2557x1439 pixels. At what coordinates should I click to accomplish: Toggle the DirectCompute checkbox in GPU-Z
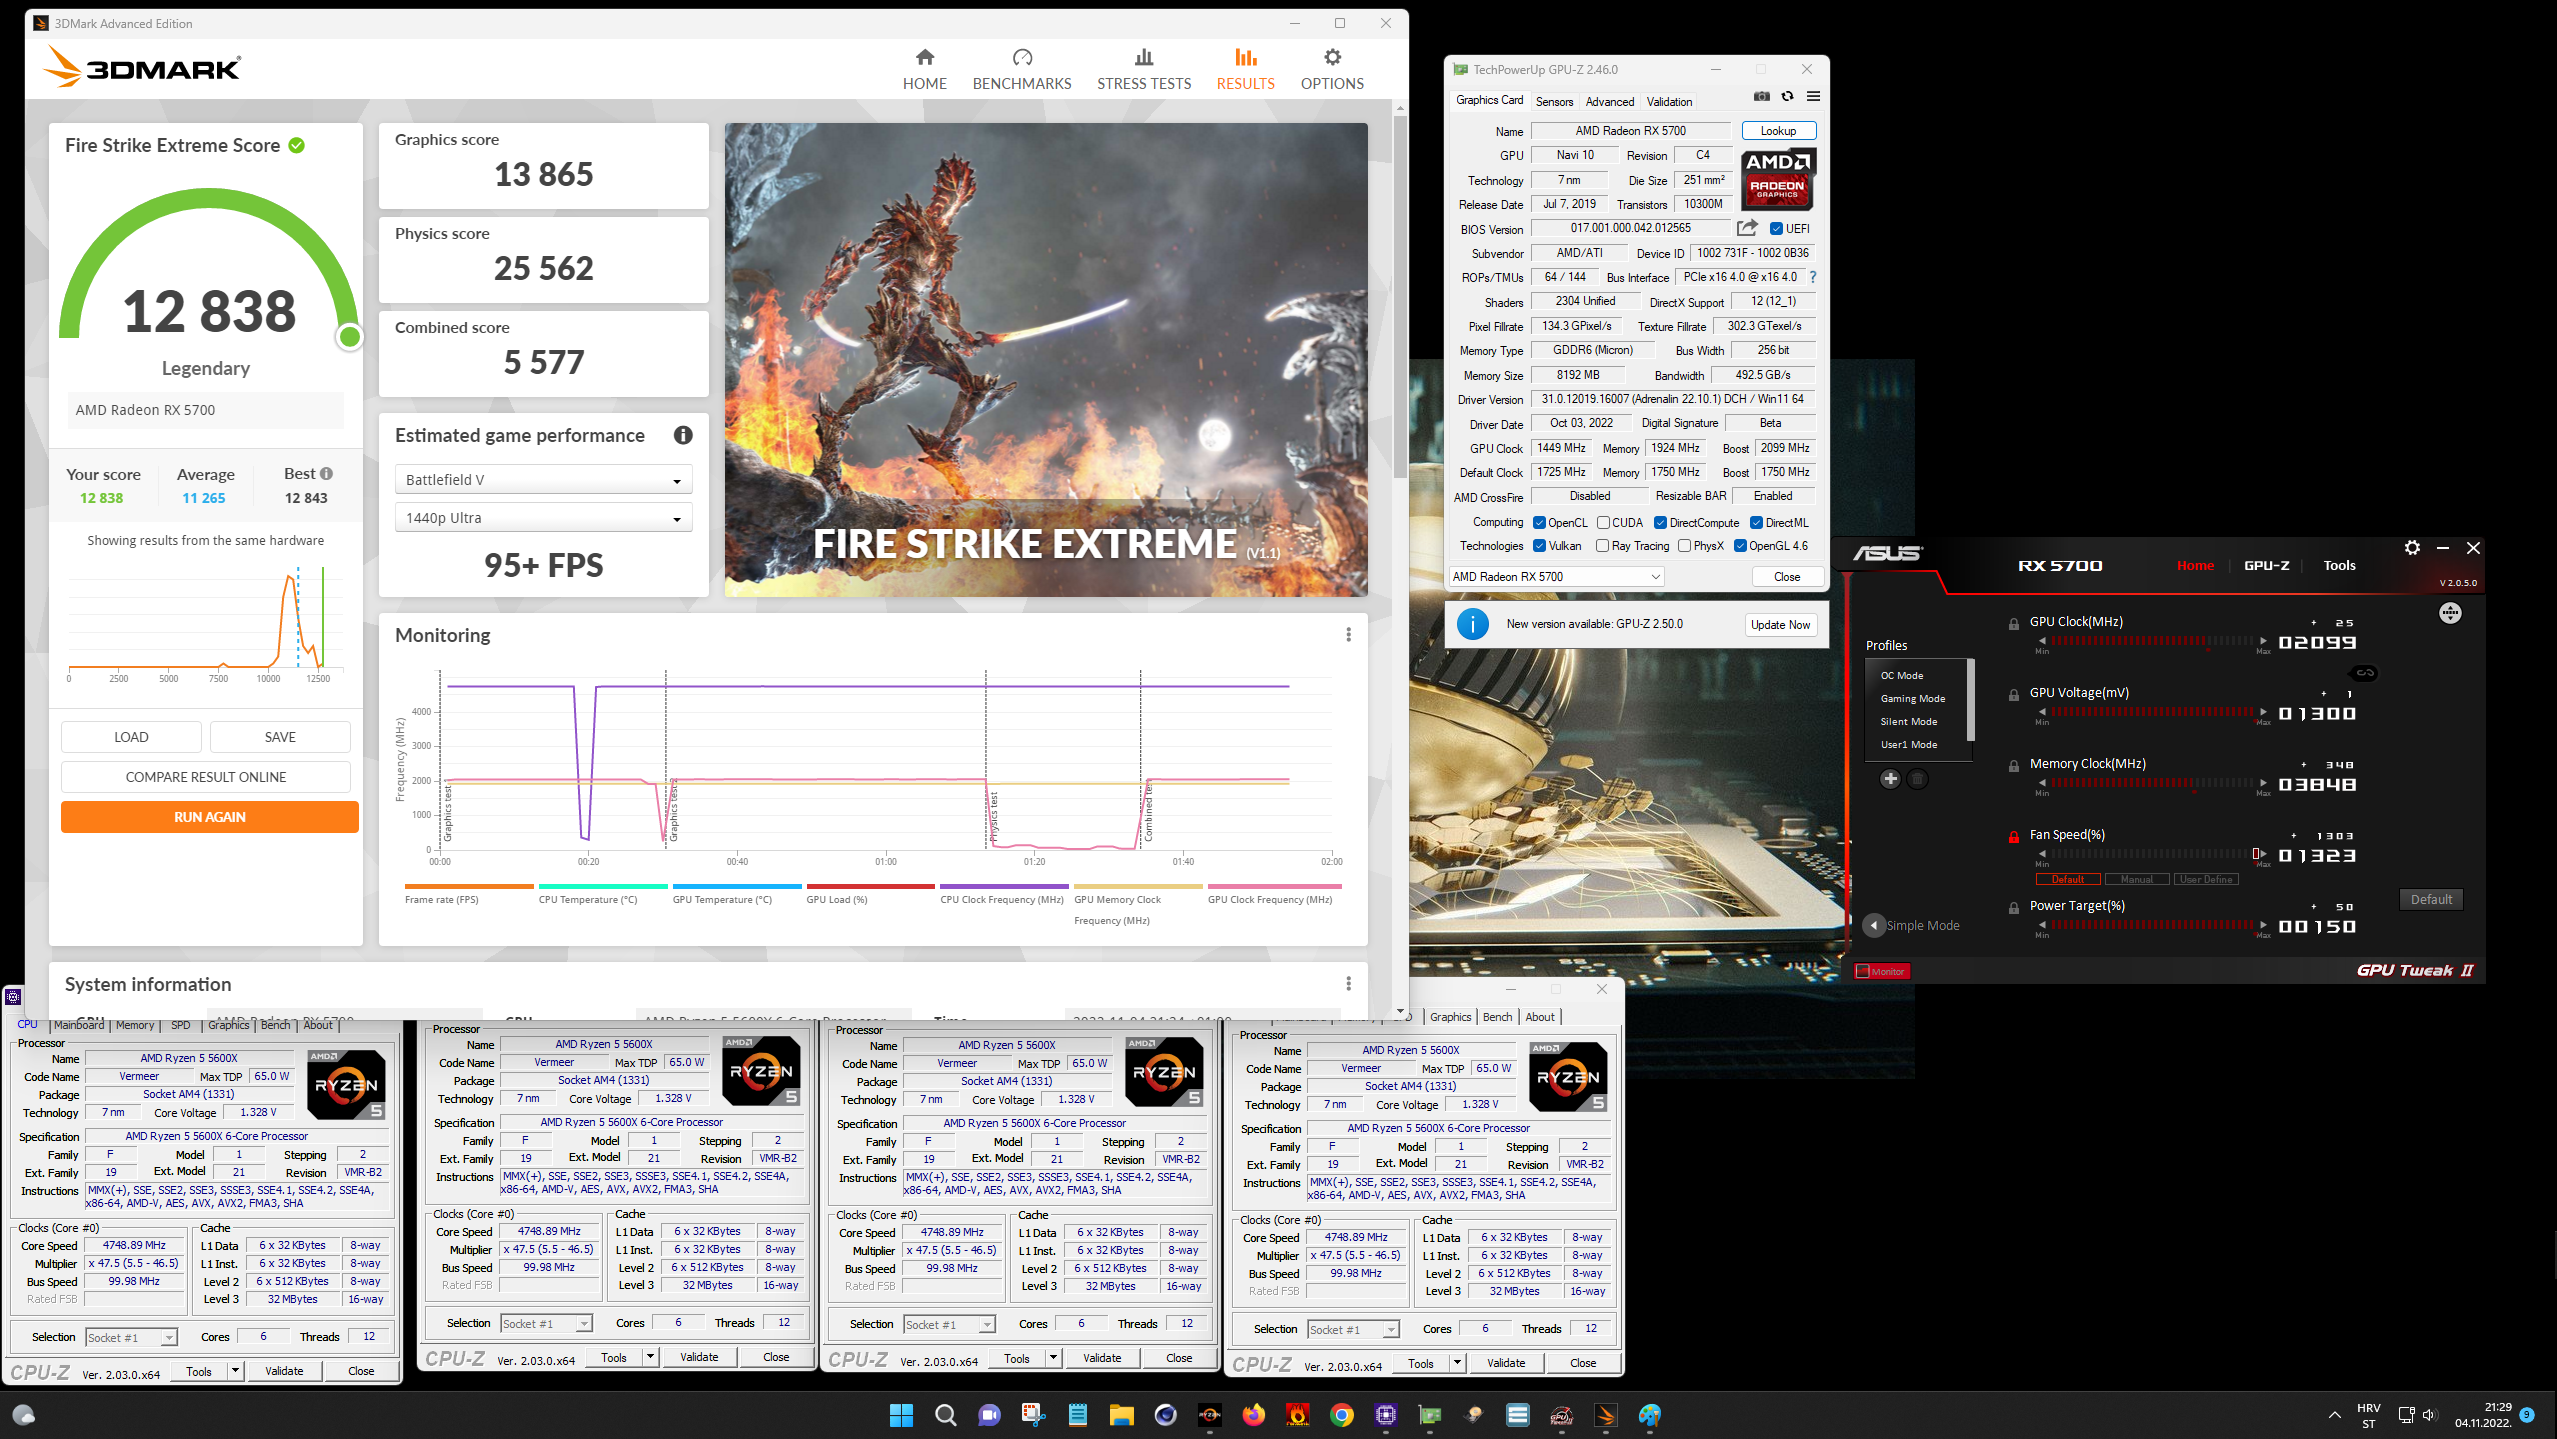click(1660, 523)
